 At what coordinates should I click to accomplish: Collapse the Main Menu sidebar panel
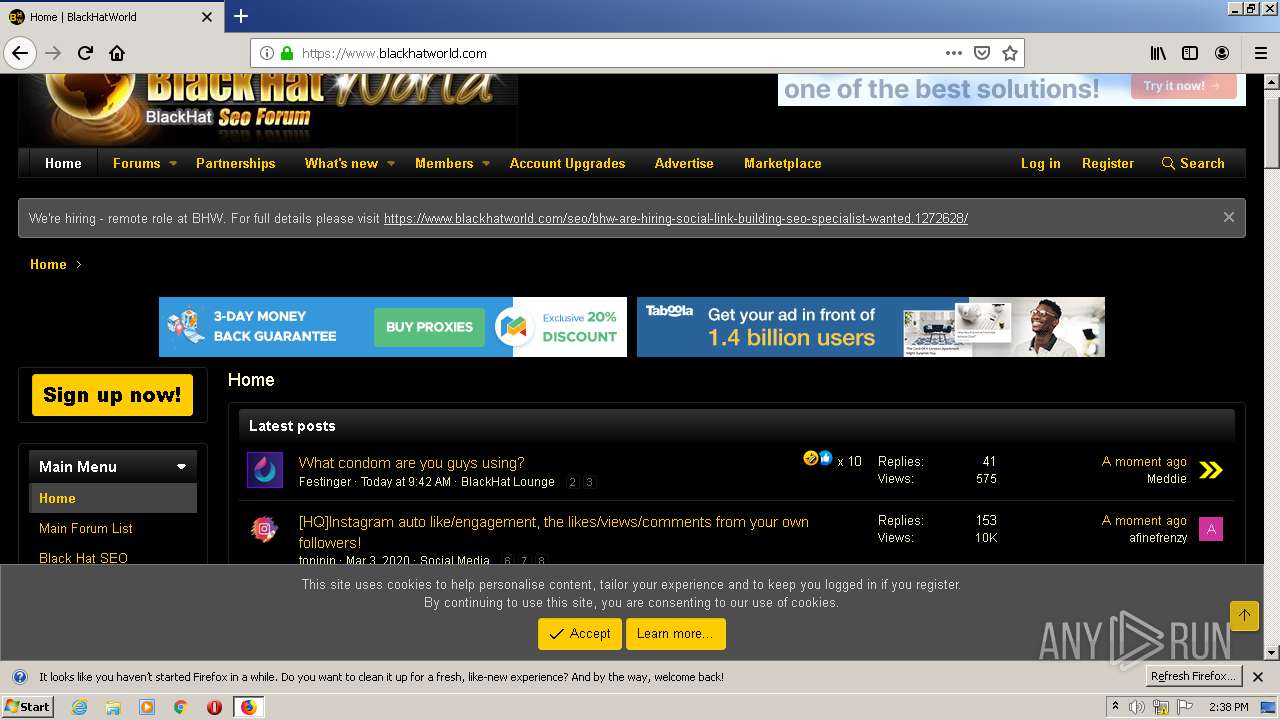tap(181, 467)
